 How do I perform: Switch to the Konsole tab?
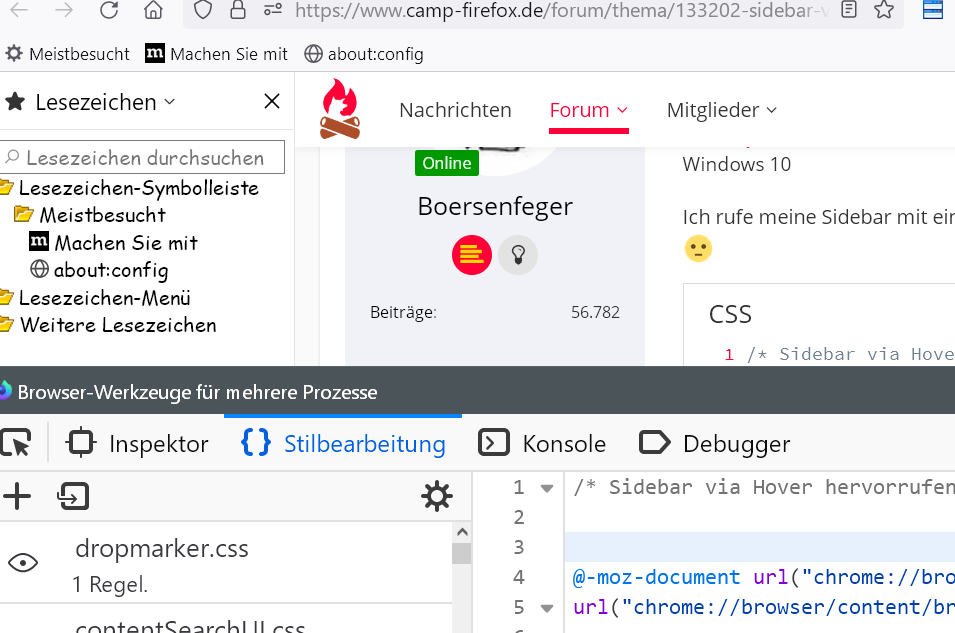[542, 444]
